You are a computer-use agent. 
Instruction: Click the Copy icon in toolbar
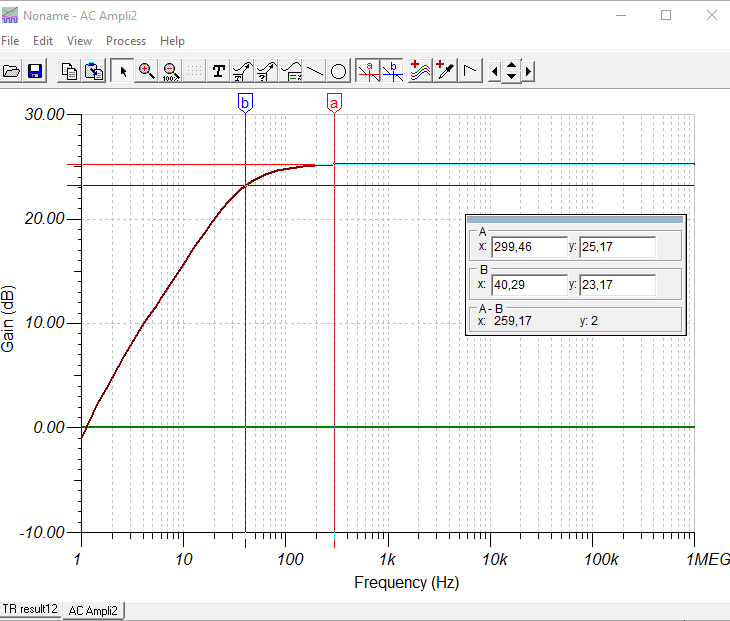(x=69, y=71)
